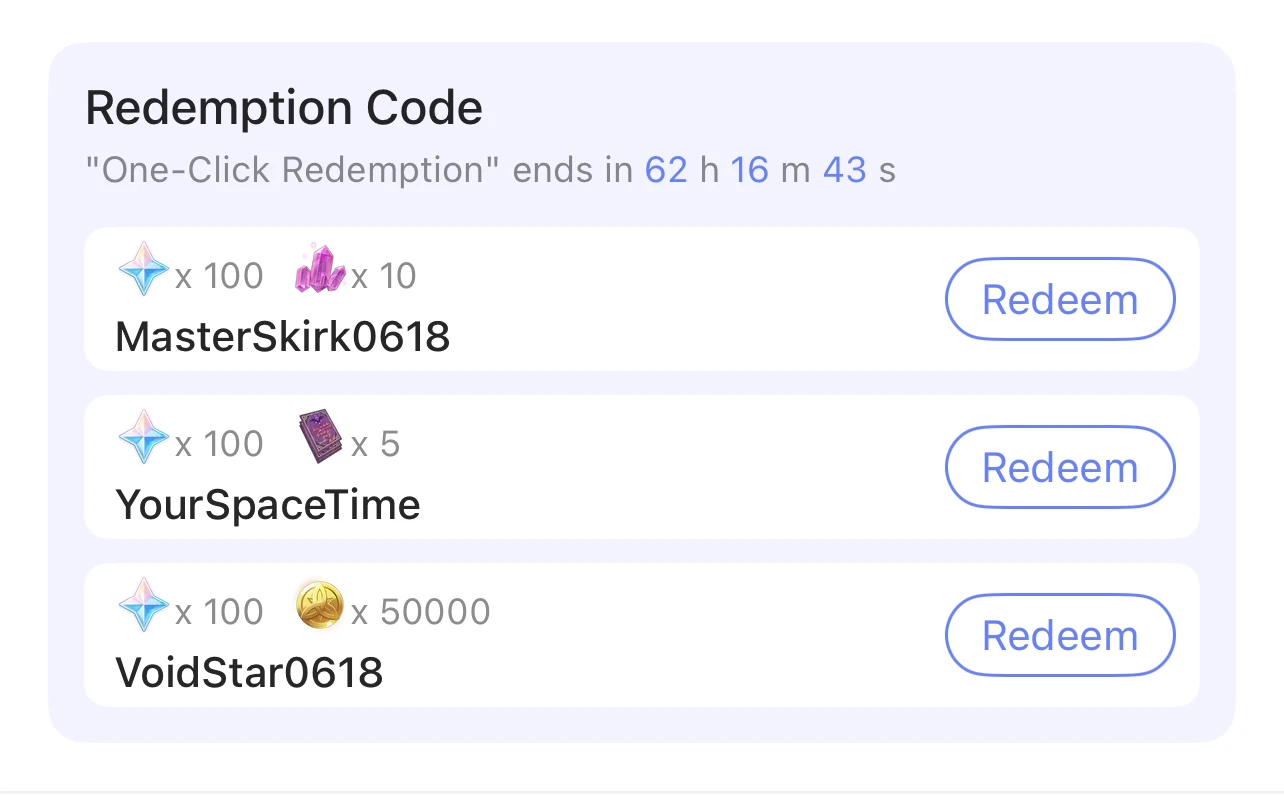This screenshot has height=804, width=1284.
Task: Redeem the code MasterSkirk0618
Action: click(1059, 299)
